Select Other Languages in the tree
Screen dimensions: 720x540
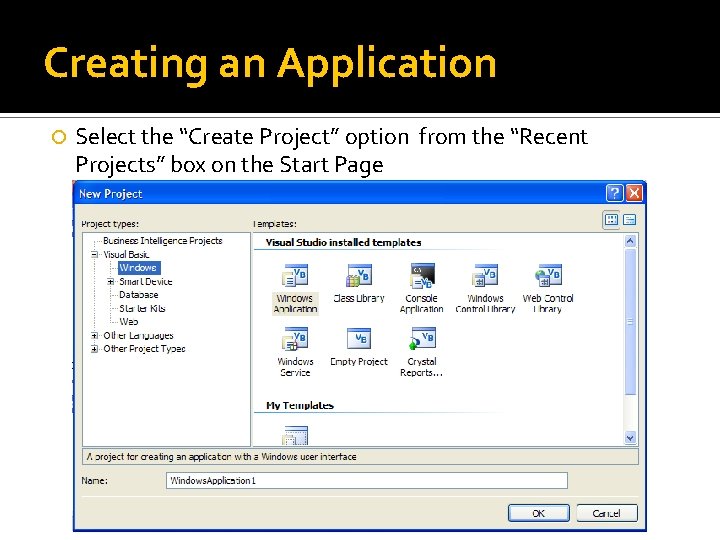[x=138, y=336]
